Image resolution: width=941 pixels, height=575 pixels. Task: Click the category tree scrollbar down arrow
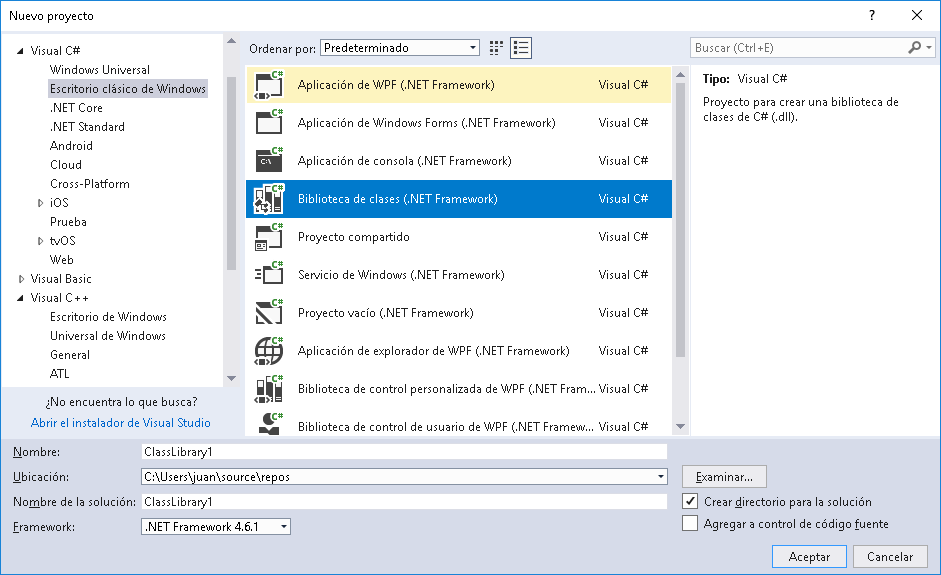pyautogui.click(x=232, y=378)
